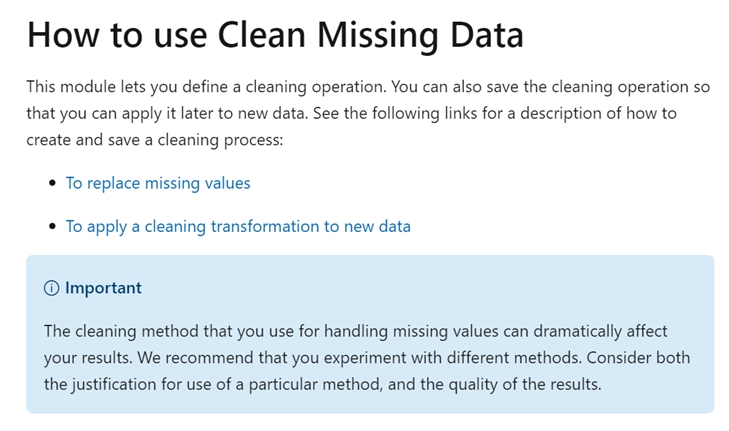Click the info icon beside Important
Screen dimensions: 729x431
pos(52,288)
